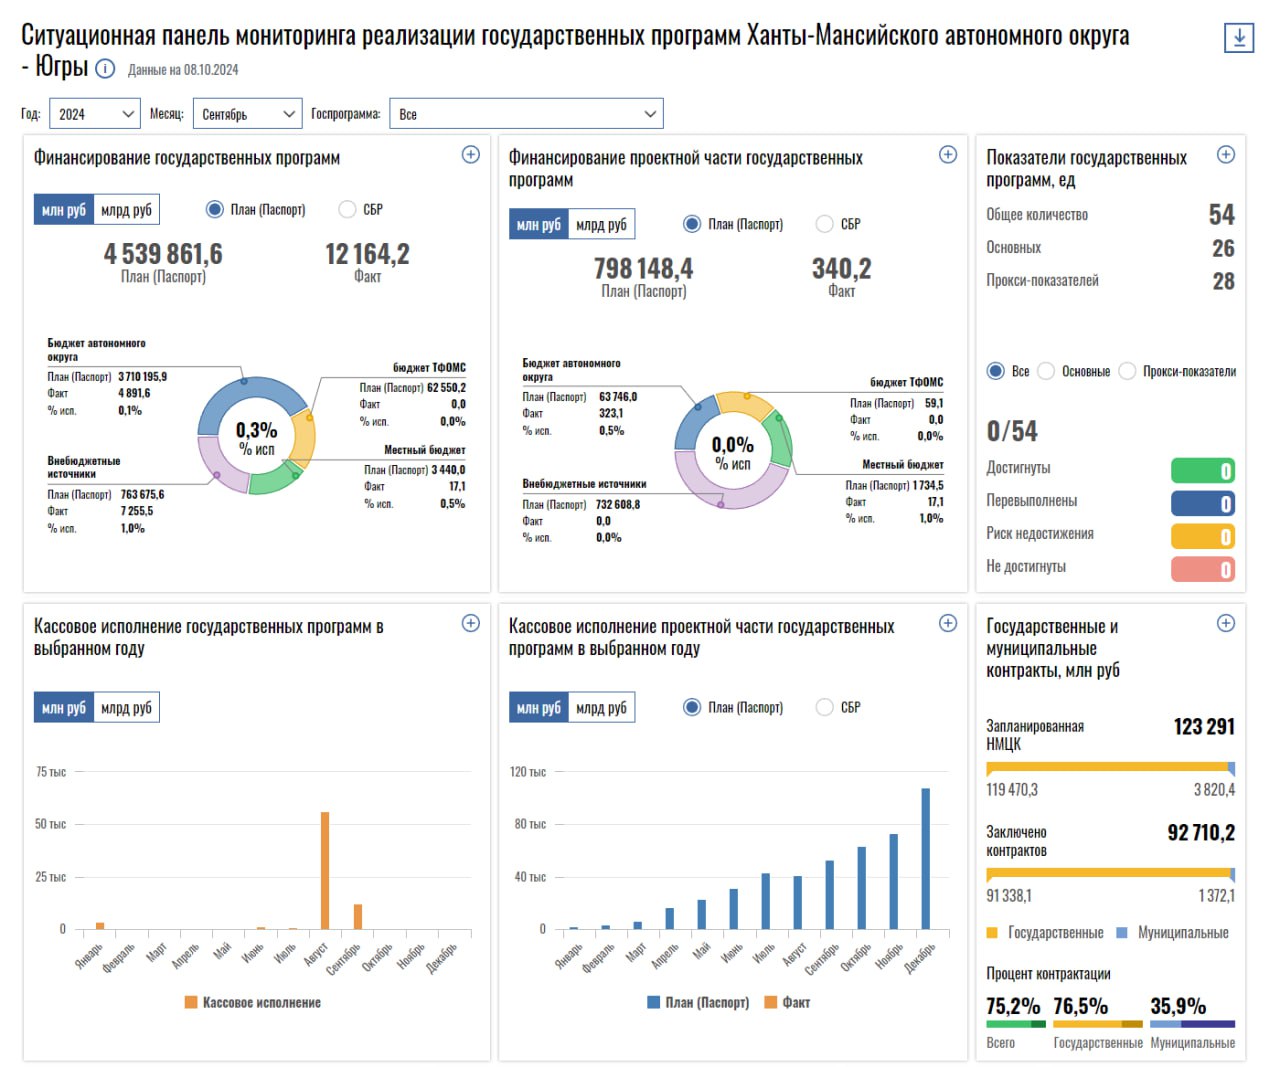Screen dimensions: 1280x1067
Task: Click the Факт legend item in project chart
Action: [x=788, y=1002]
